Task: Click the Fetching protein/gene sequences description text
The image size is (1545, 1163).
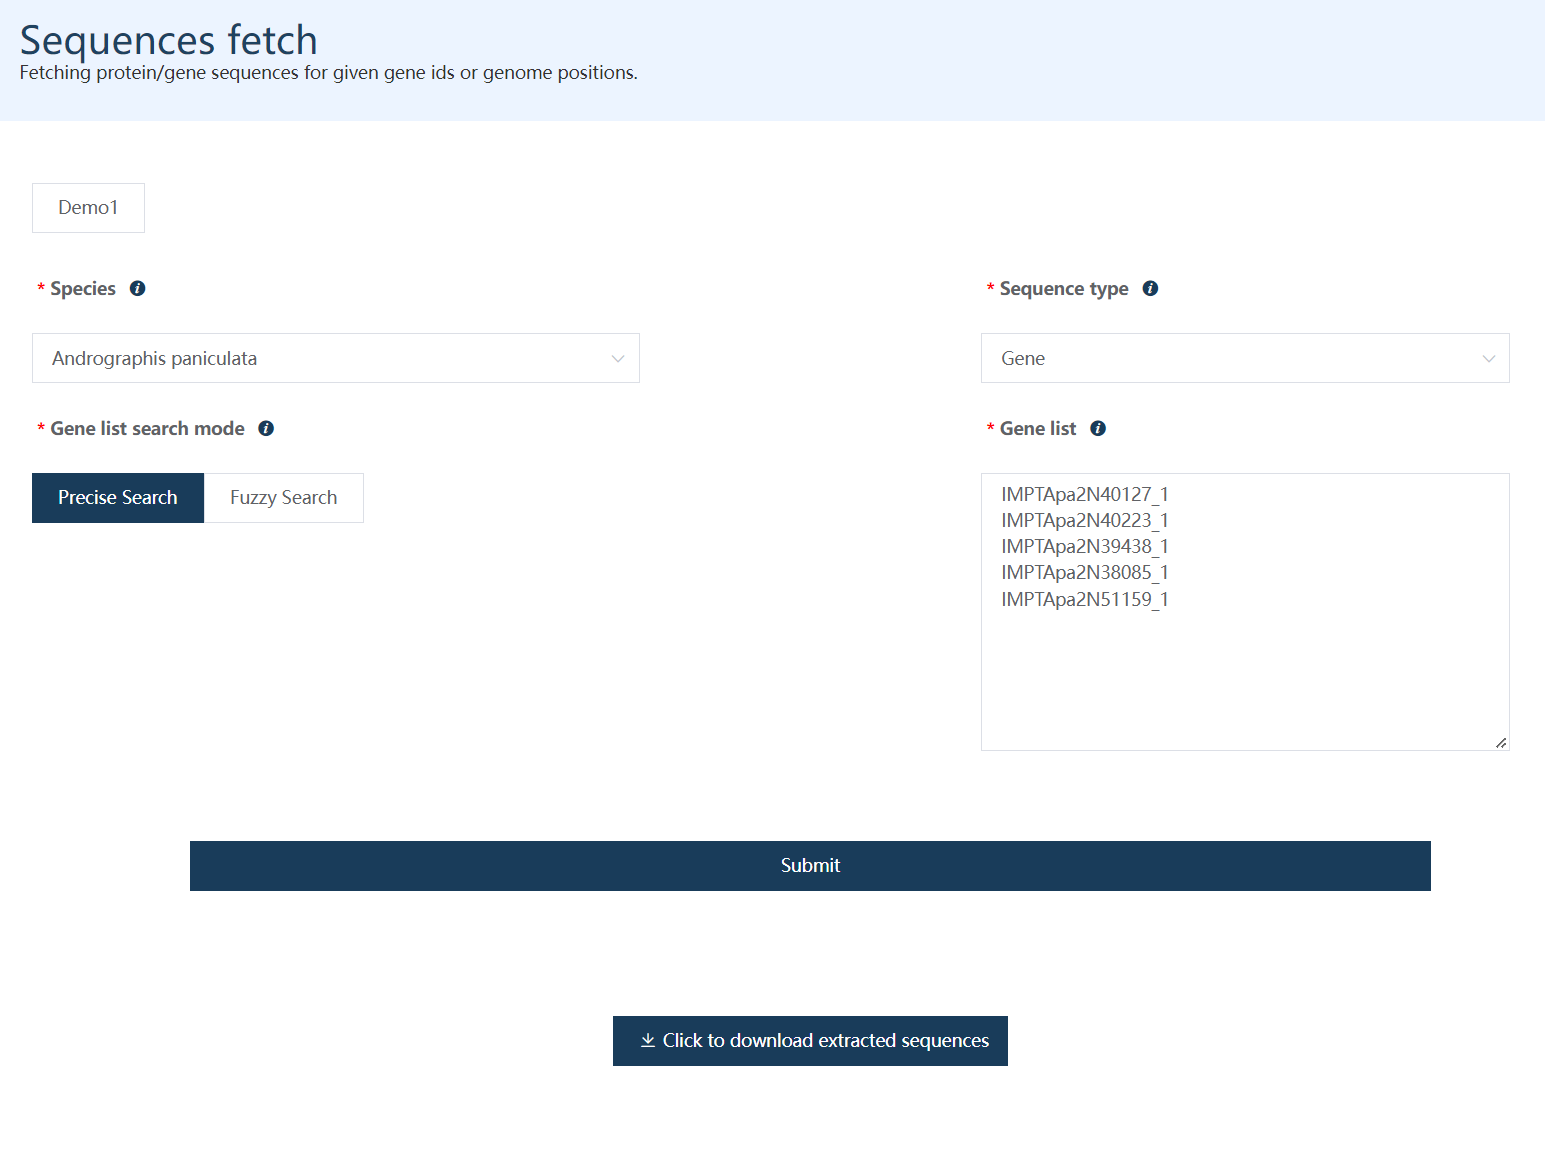Action: pos(329,72)
